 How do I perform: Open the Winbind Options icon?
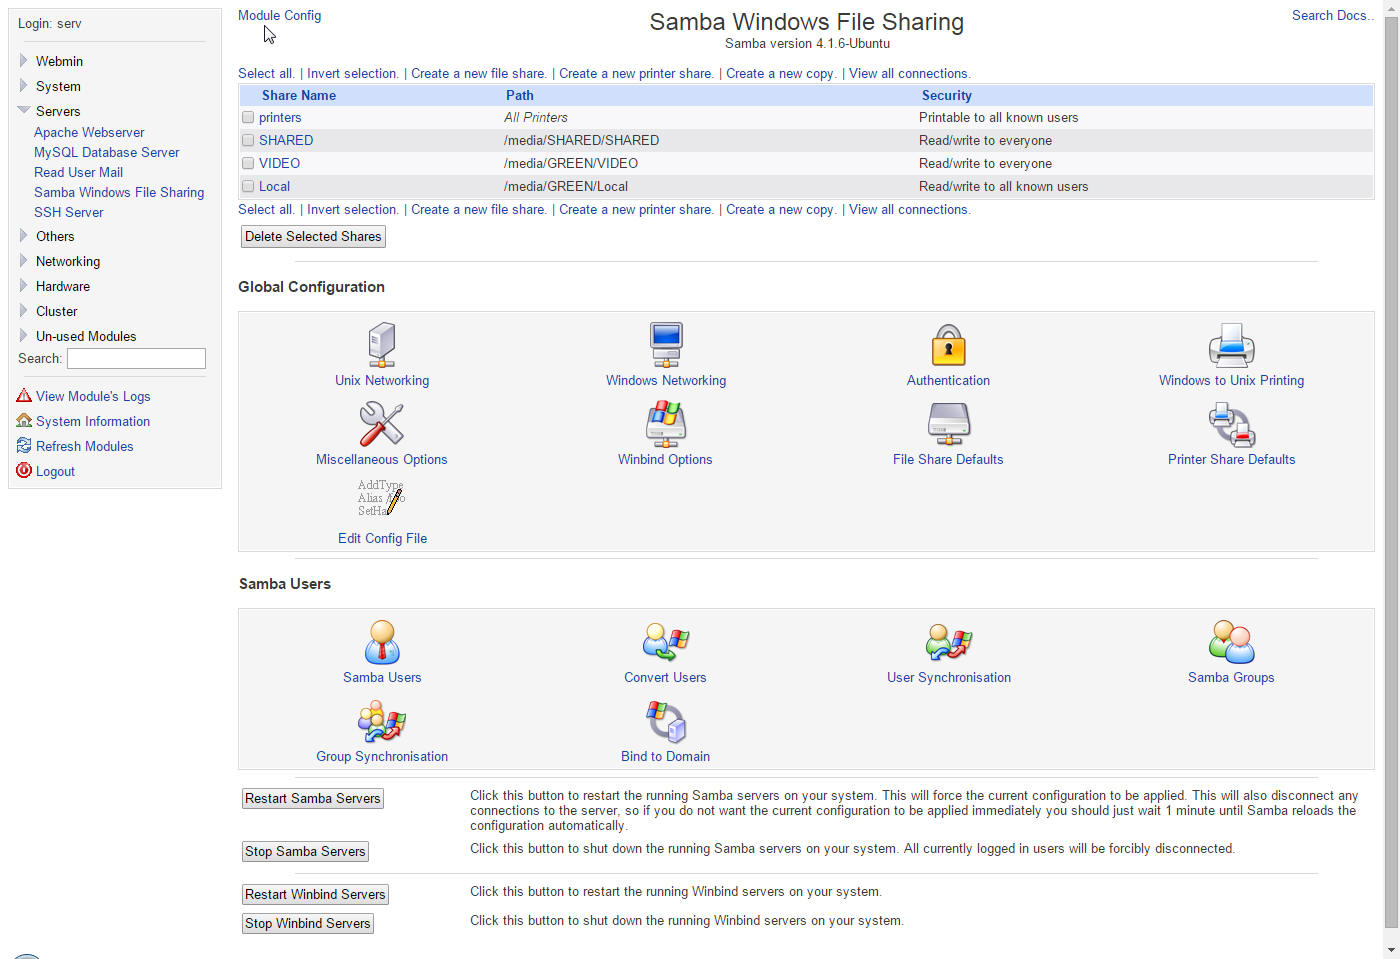point(666,424)
